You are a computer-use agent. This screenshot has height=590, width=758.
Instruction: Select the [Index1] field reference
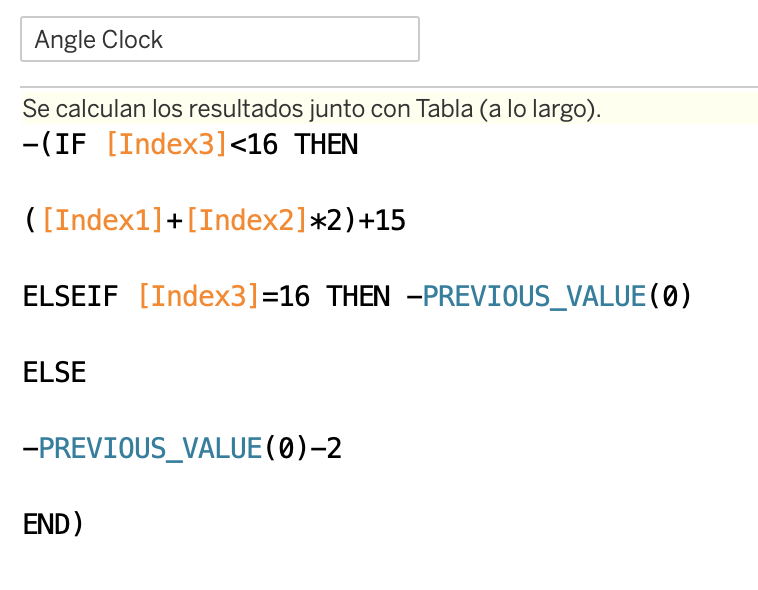click(102, 221)
